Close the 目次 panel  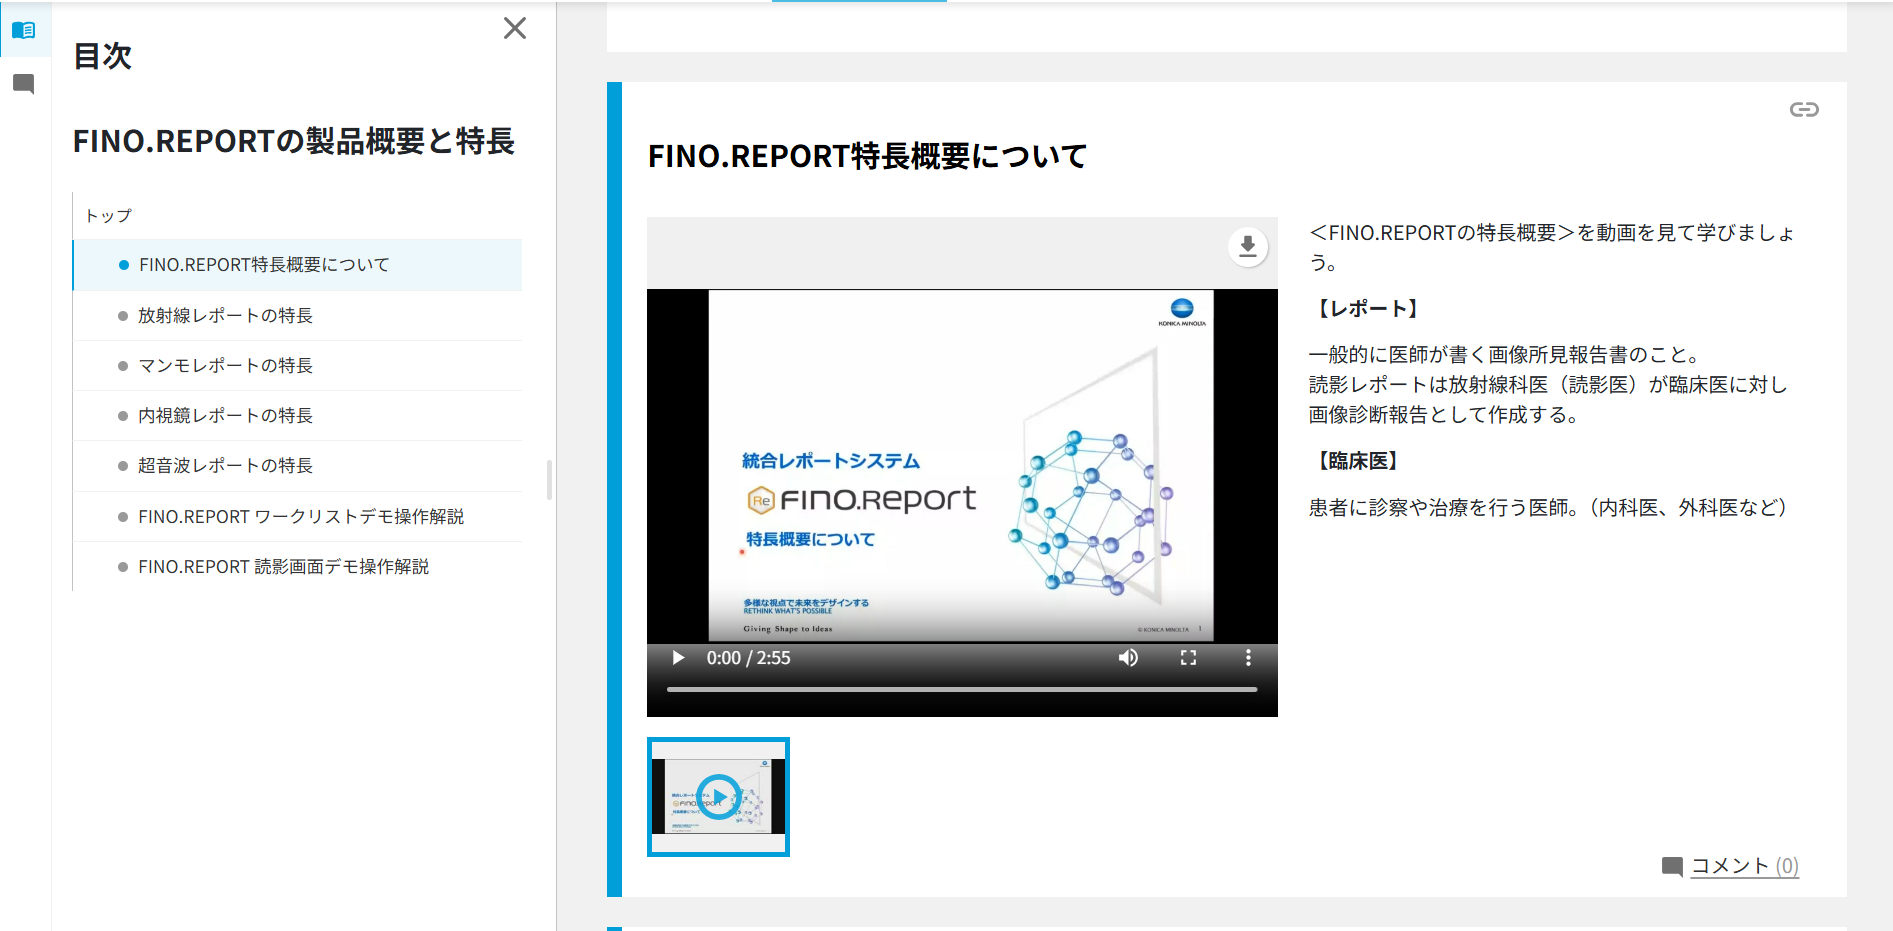tap(515, 28)
